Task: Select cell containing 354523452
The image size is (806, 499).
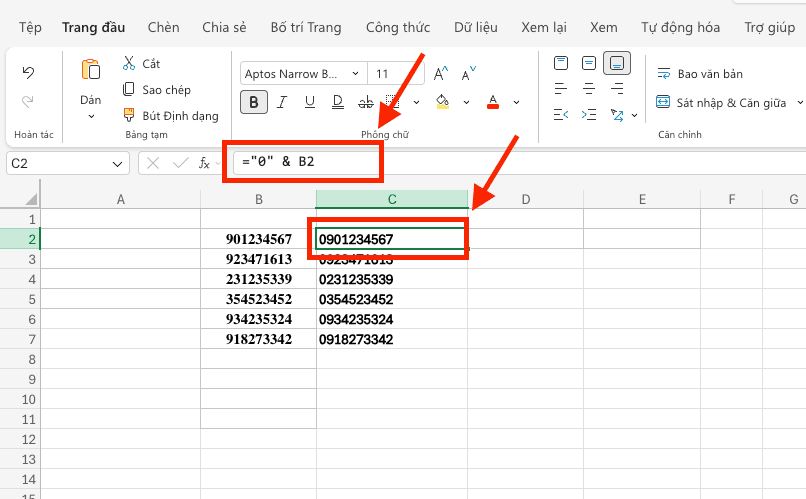Action: 259,299
